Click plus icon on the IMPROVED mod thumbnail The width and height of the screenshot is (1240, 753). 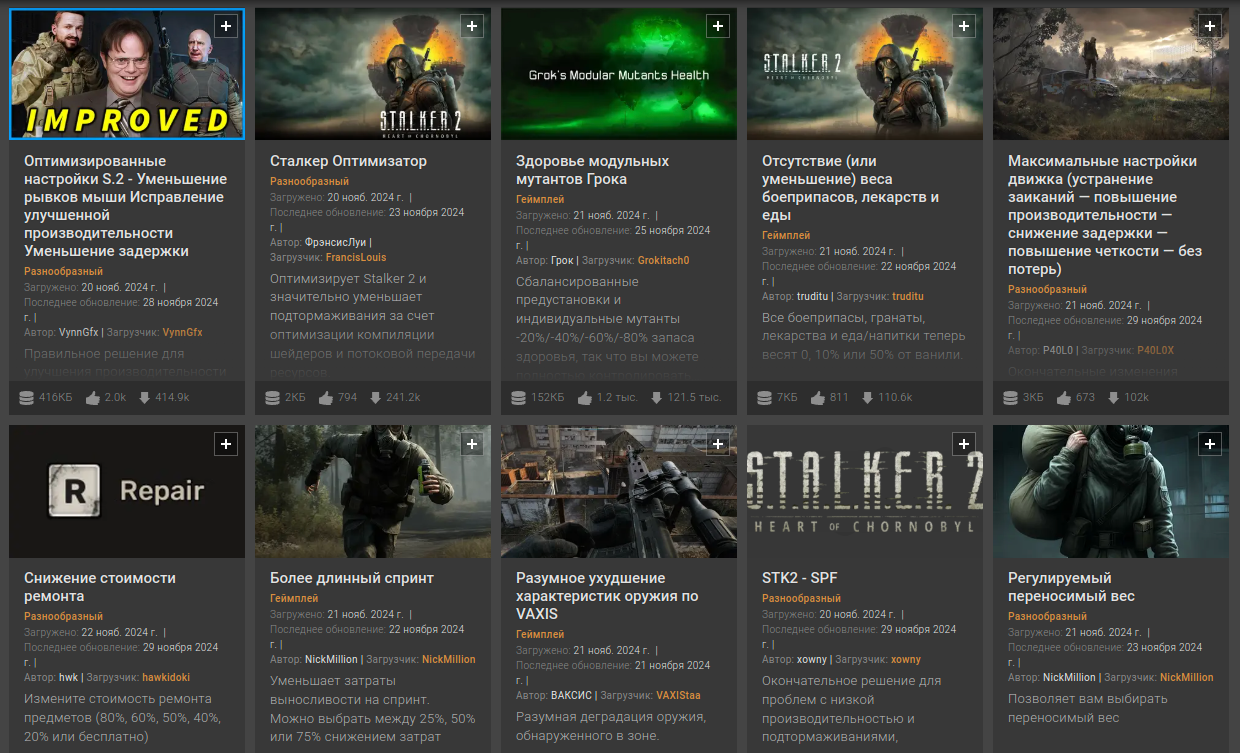[226, 27]
